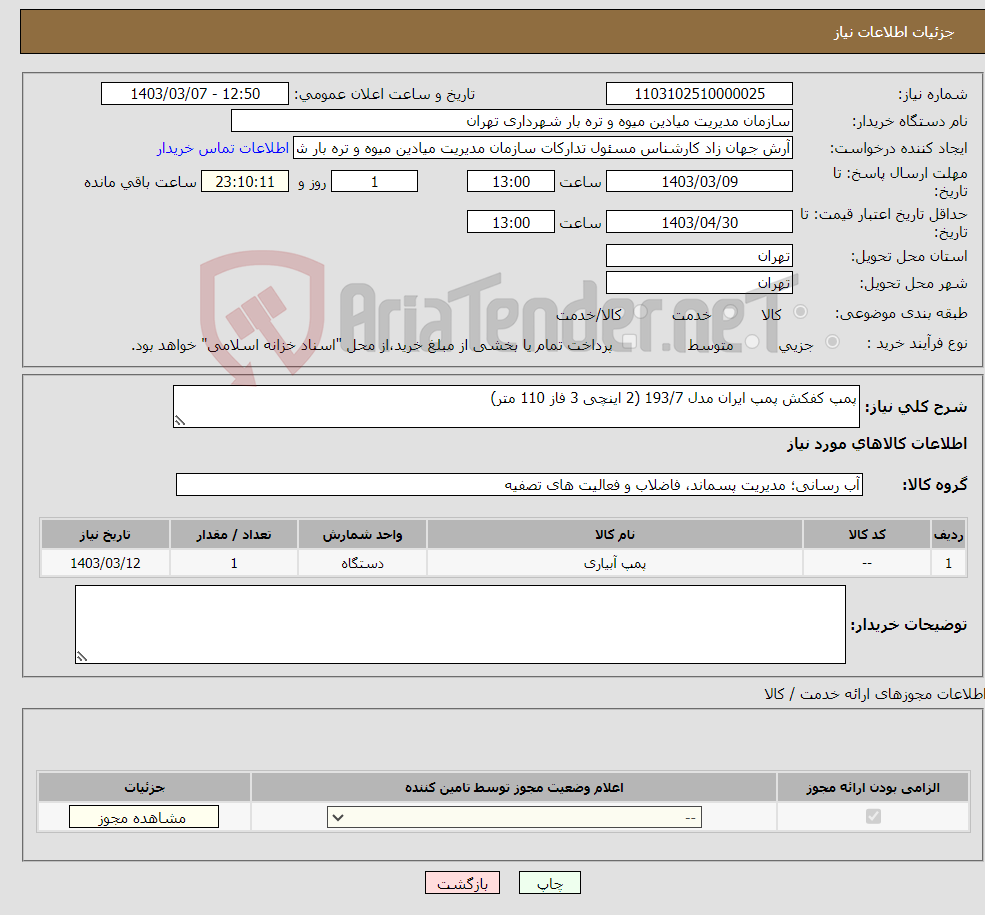985x915 pixels.
Task: Click the price validity date 1403/04/30
Action: tap(699, 222)
